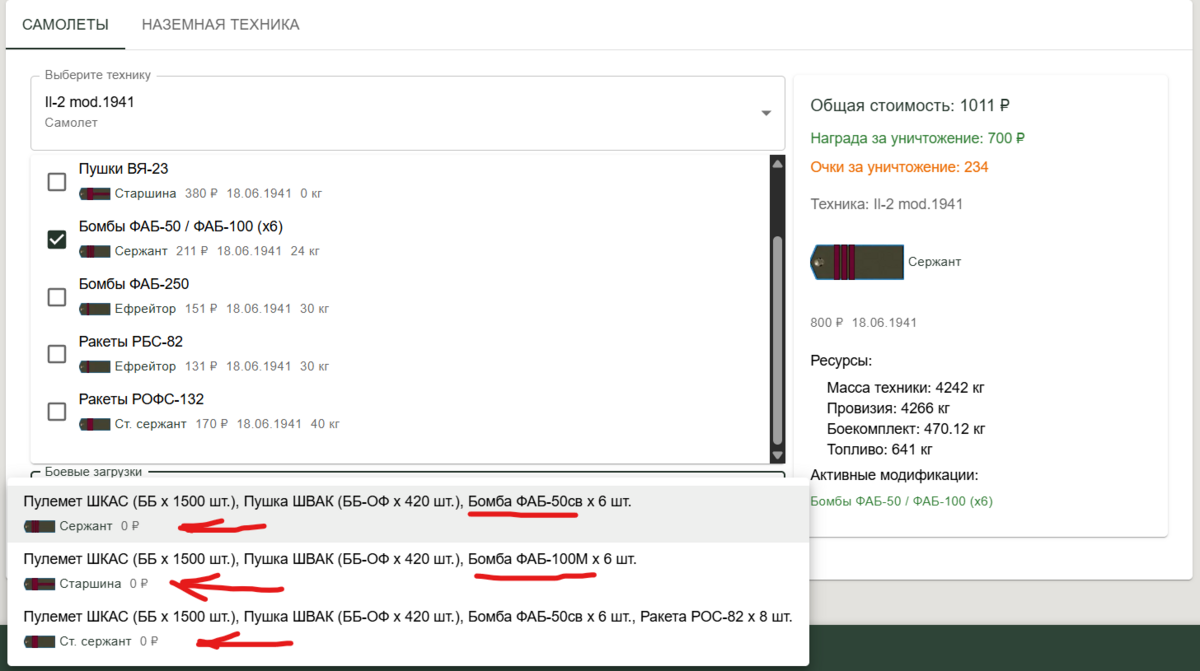Click the scroll up arrow in modifications list

776,164
